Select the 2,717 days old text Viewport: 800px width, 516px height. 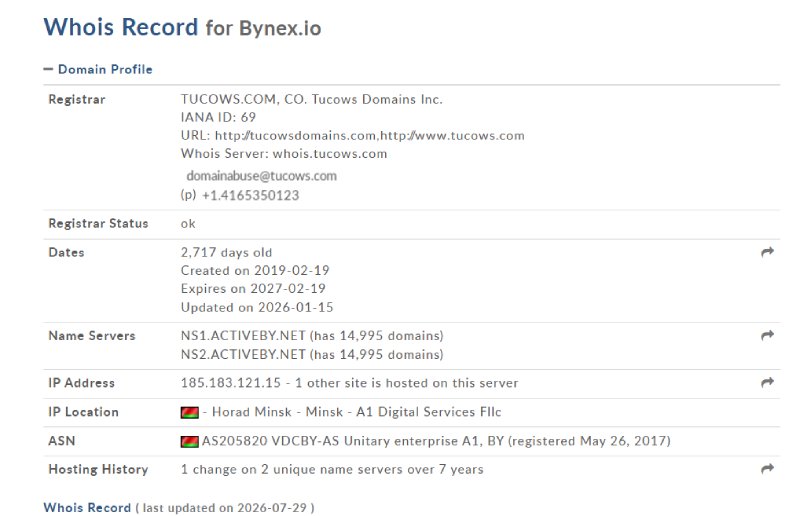[x=226, y=253]
